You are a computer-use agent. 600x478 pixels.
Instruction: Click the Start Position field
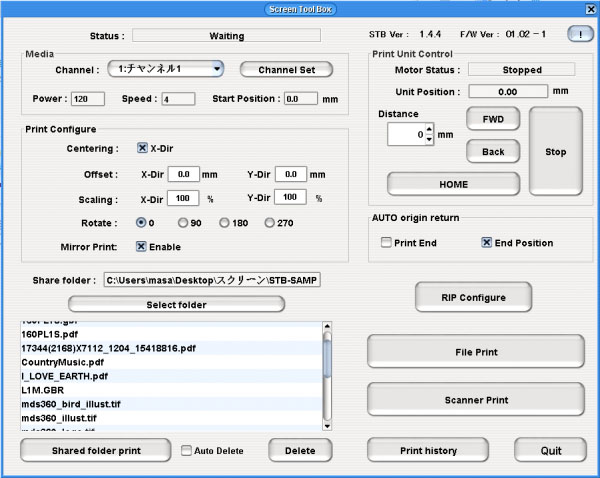301,99
